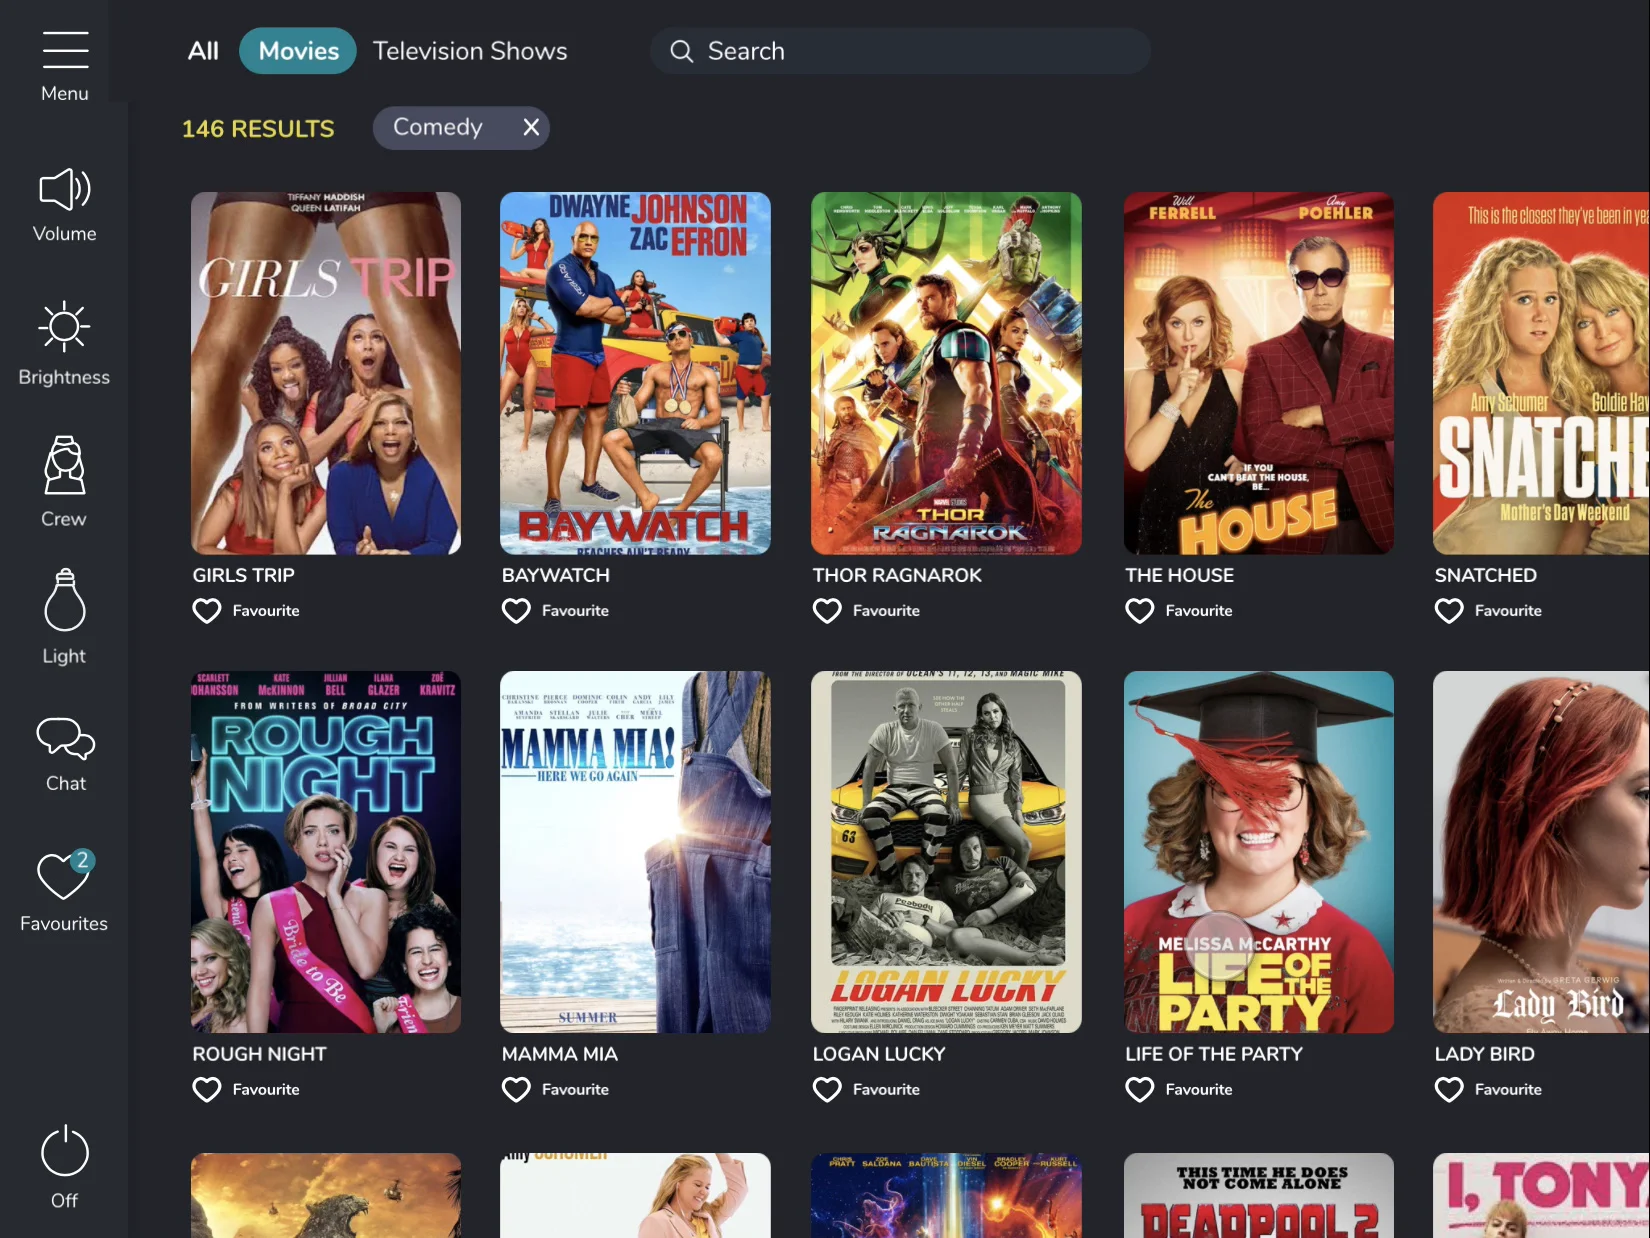
Task: Open the Lady Bird poster
Action: [1541, 852]
